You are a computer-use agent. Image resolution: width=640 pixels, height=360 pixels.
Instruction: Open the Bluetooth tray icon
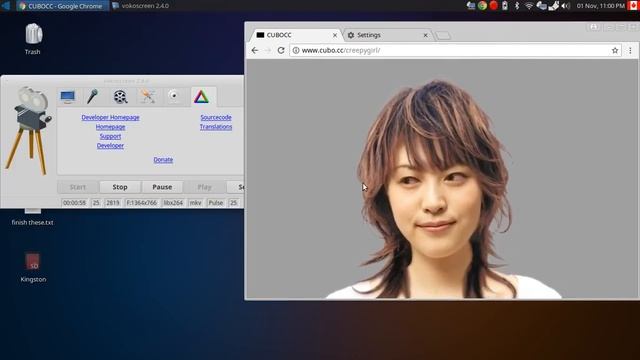tap(517, 6)
